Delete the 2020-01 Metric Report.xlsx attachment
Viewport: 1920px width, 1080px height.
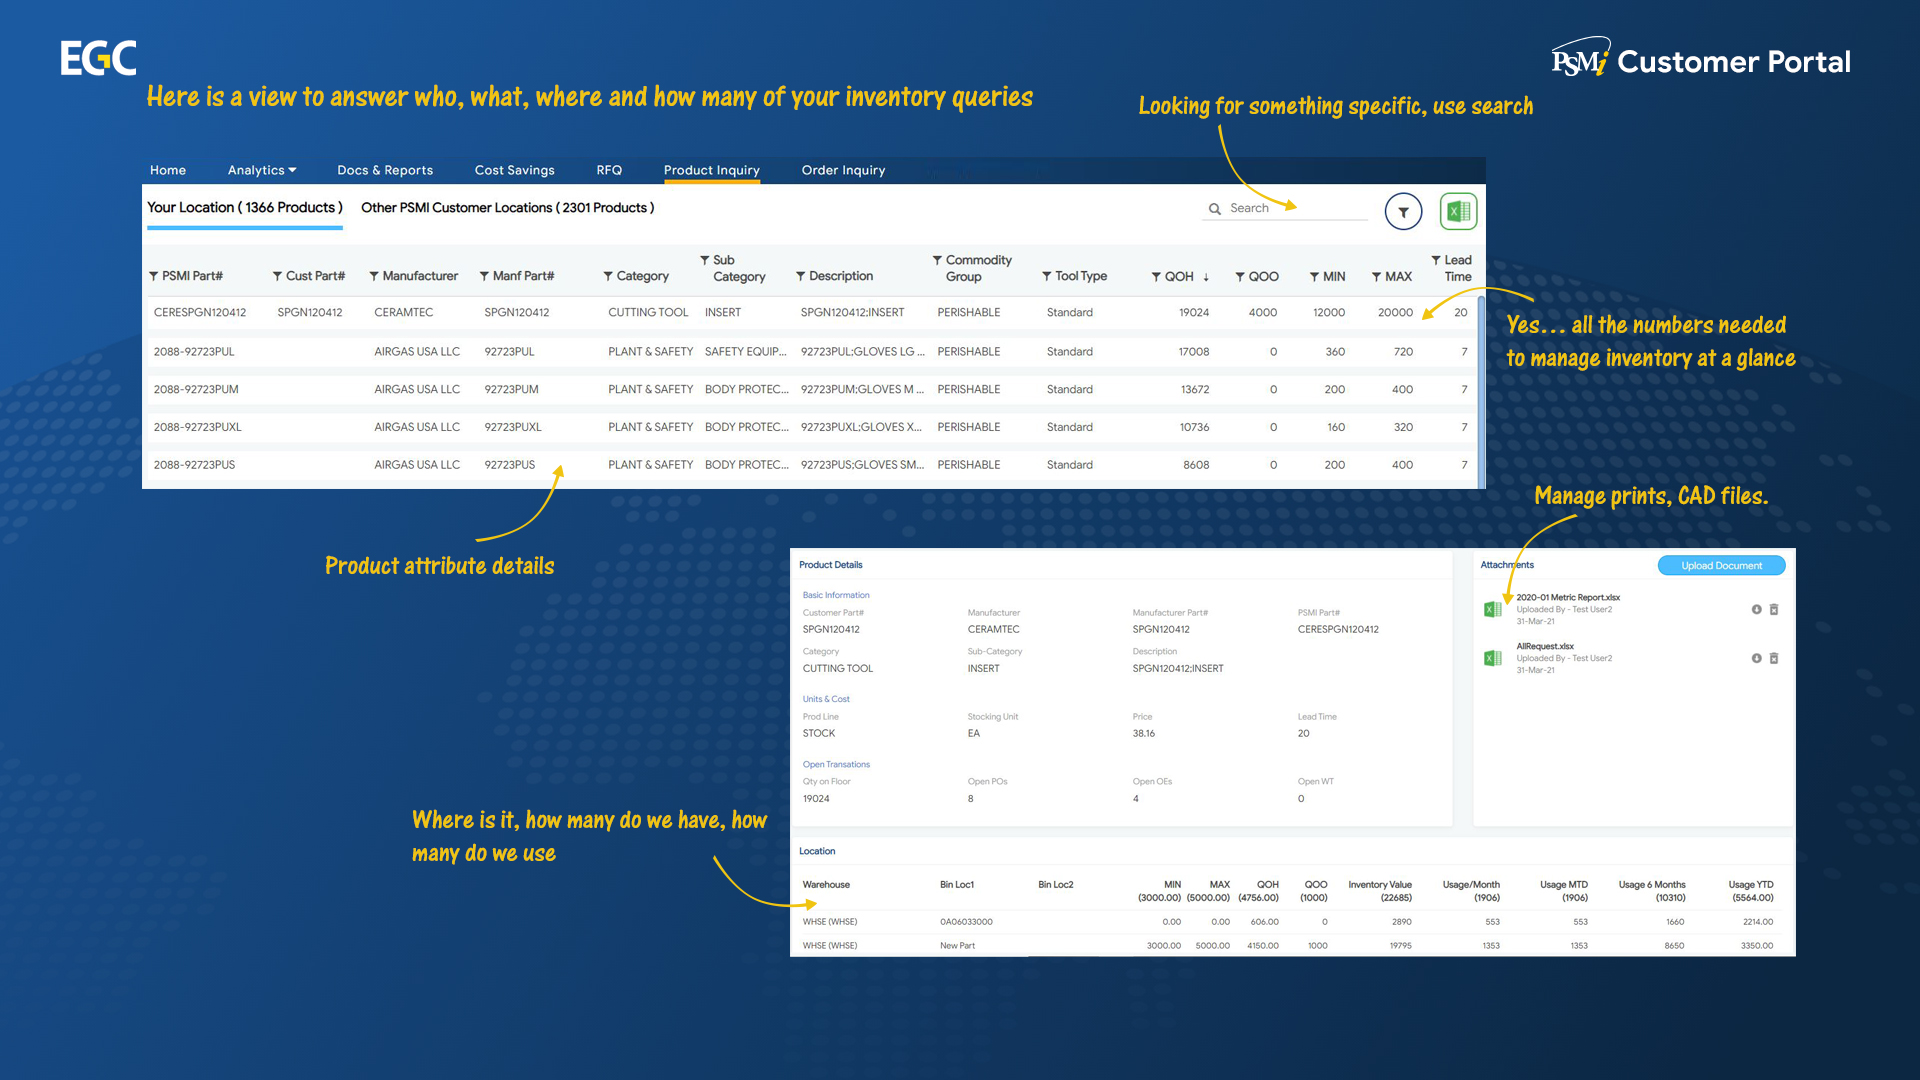(x=1774, y=609)
